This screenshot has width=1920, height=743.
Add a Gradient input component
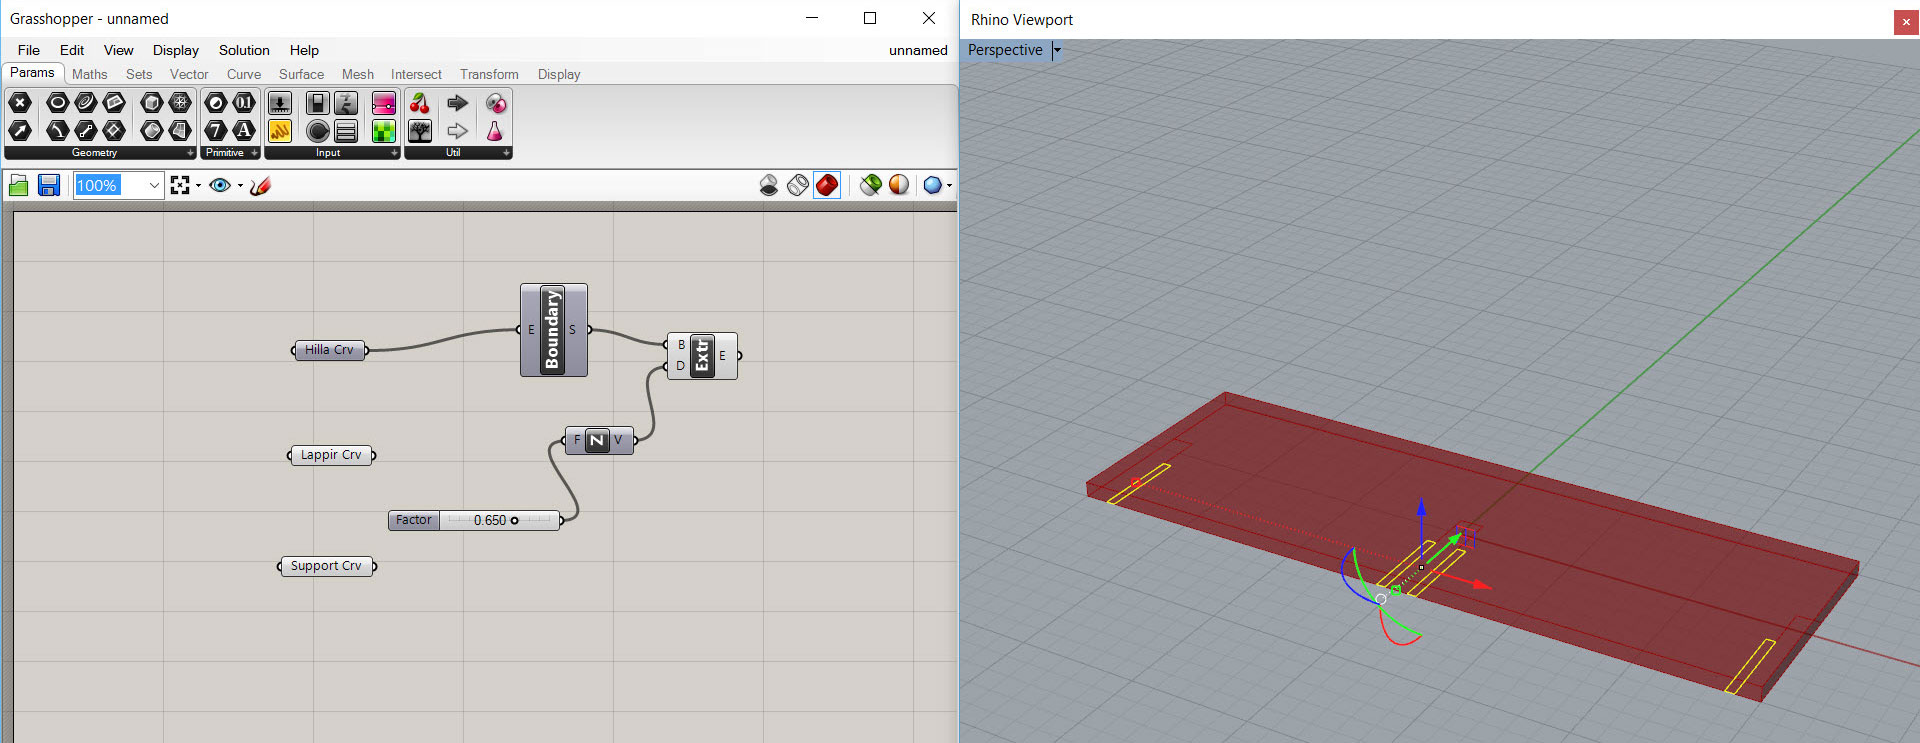[x=384, y=103]
